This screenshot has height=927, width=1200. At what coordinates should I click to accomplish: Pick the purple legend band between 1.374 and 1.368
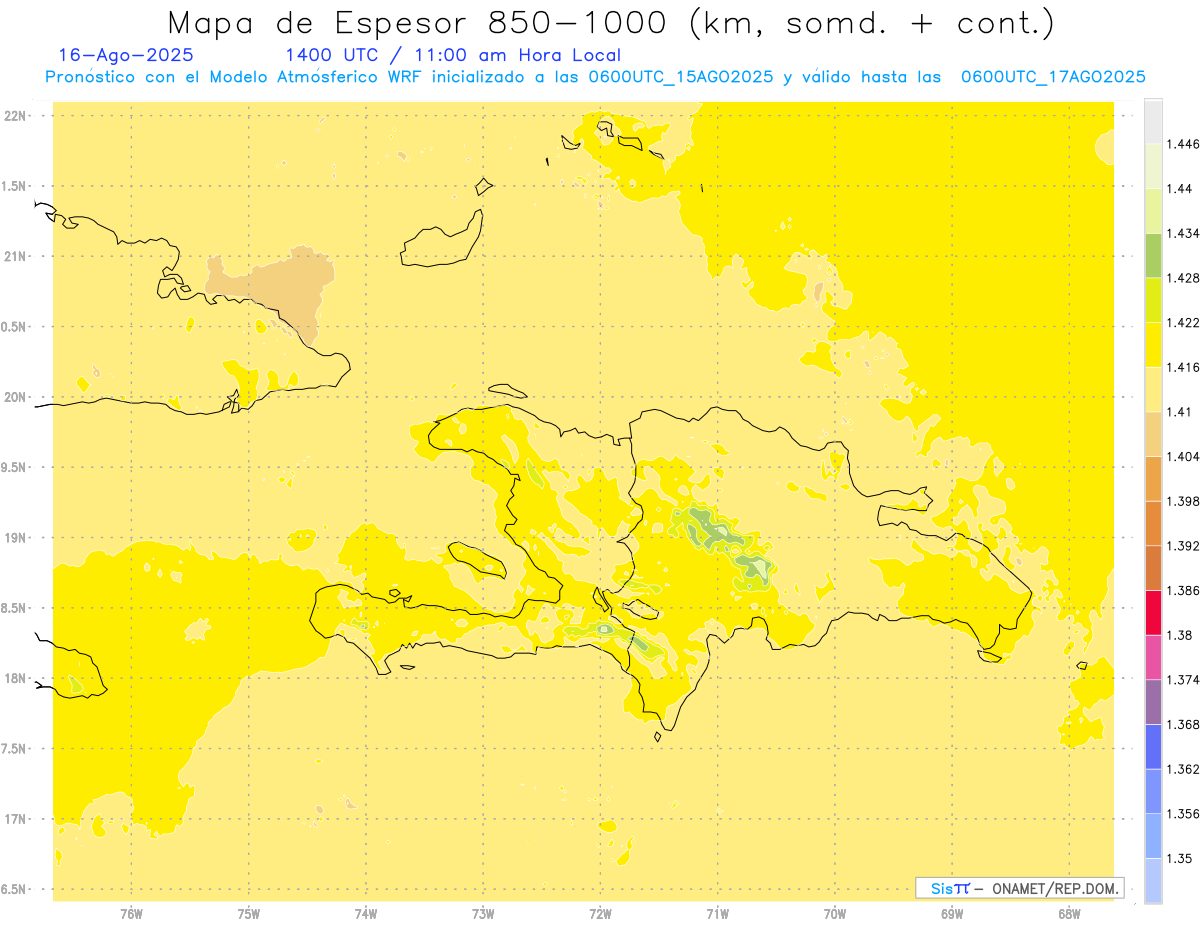pos(1153,702)
